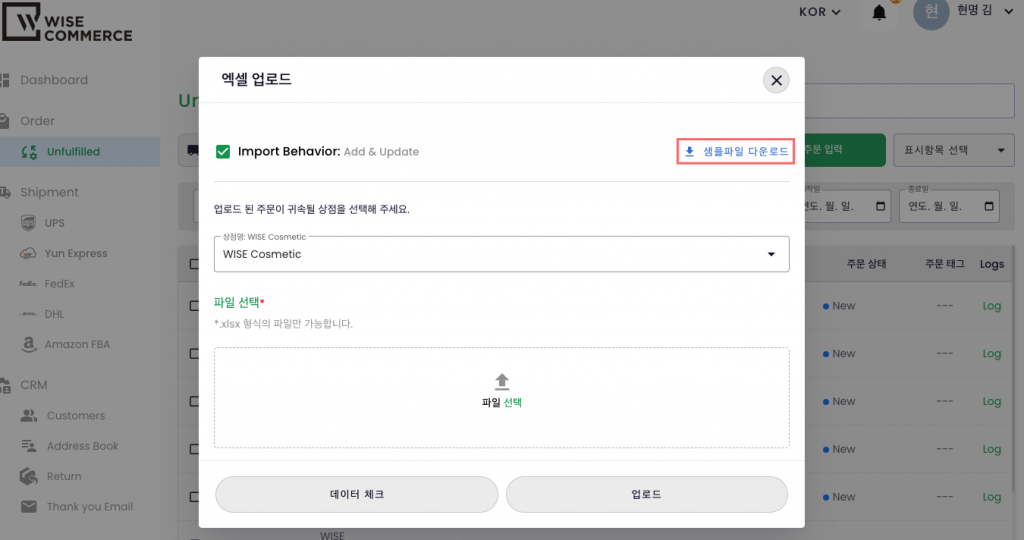Open the KOR language dropdown
This screenshot has width=1024, height=540.
820,13
